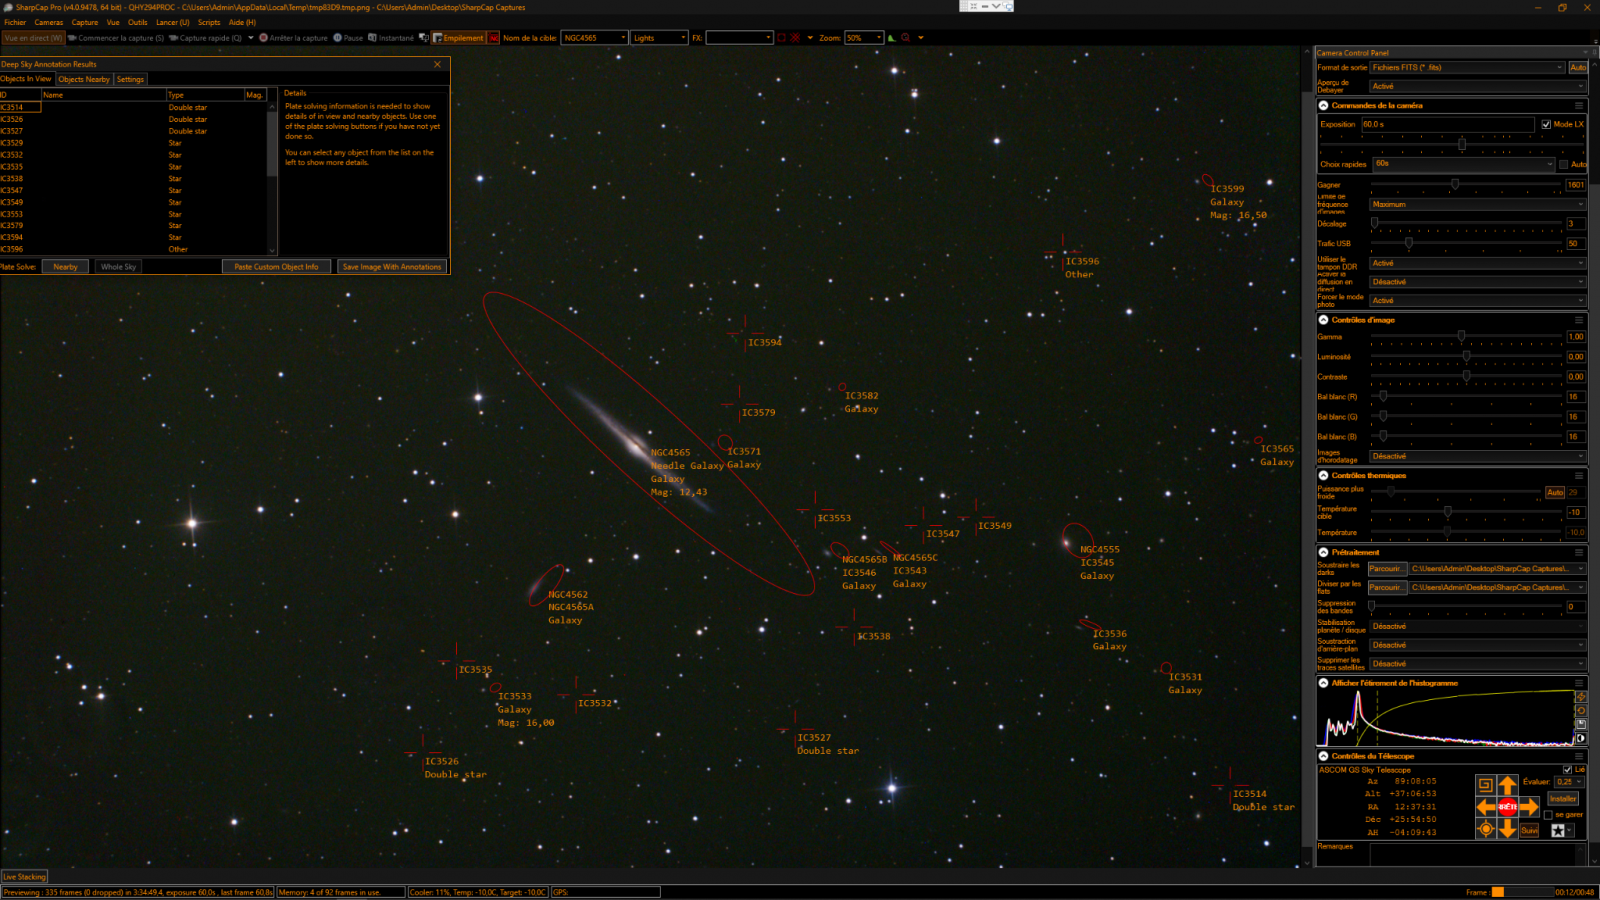Open Prétraitement panel menu
The image size is (1600, 900).
[1579, 552]
